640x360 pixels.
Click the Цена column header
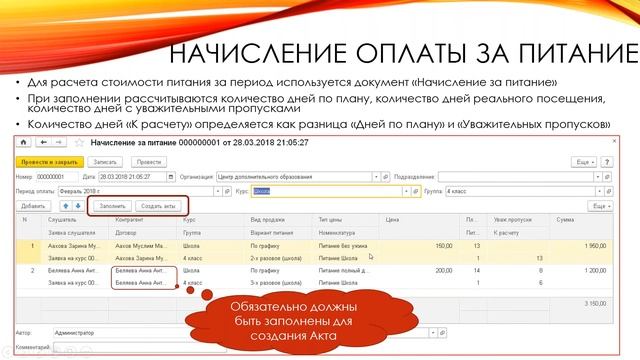click(x=392, y=220)
